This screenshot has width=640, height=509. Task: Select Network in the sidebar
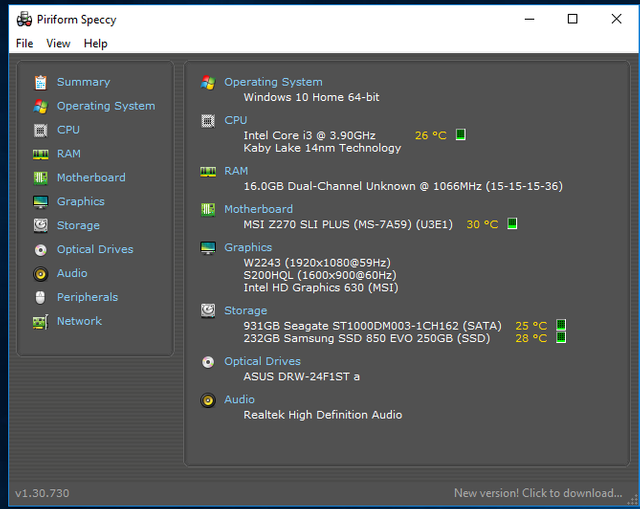(79, 321)
